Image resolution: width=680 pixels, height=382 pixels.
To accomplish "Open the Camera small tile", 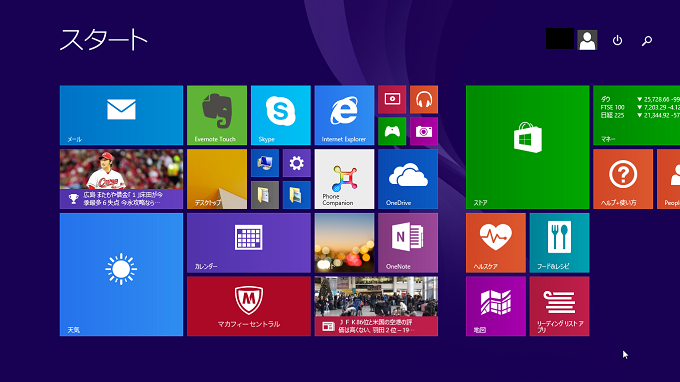I will [x=424, y=131].
